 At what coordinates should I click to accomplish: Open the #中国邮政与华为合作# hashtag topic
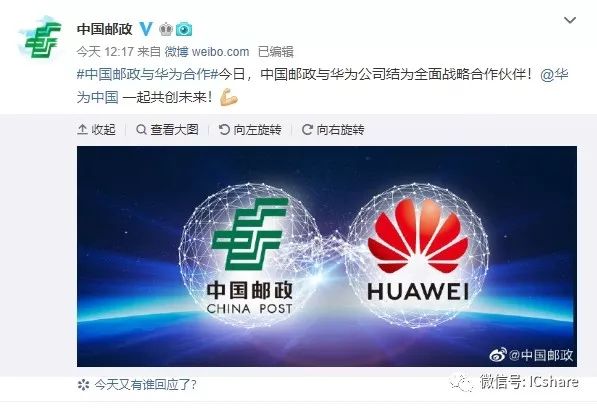(x=147, y=74)
